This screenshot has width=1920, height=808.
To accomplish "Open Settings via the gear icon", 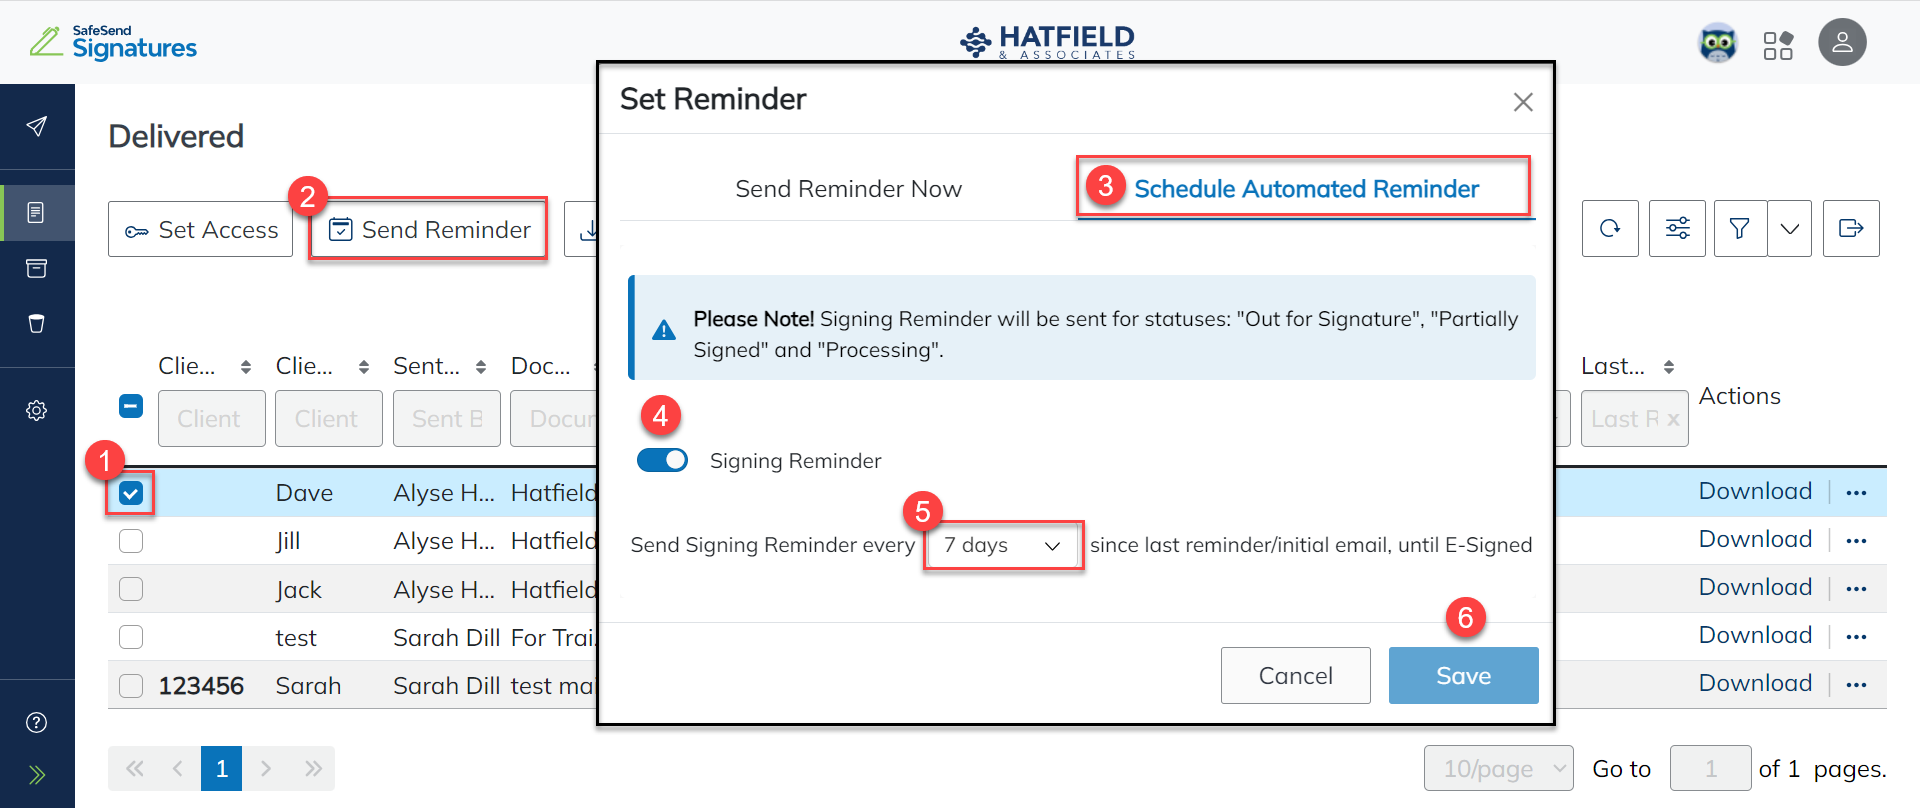I will coord(37,409).
